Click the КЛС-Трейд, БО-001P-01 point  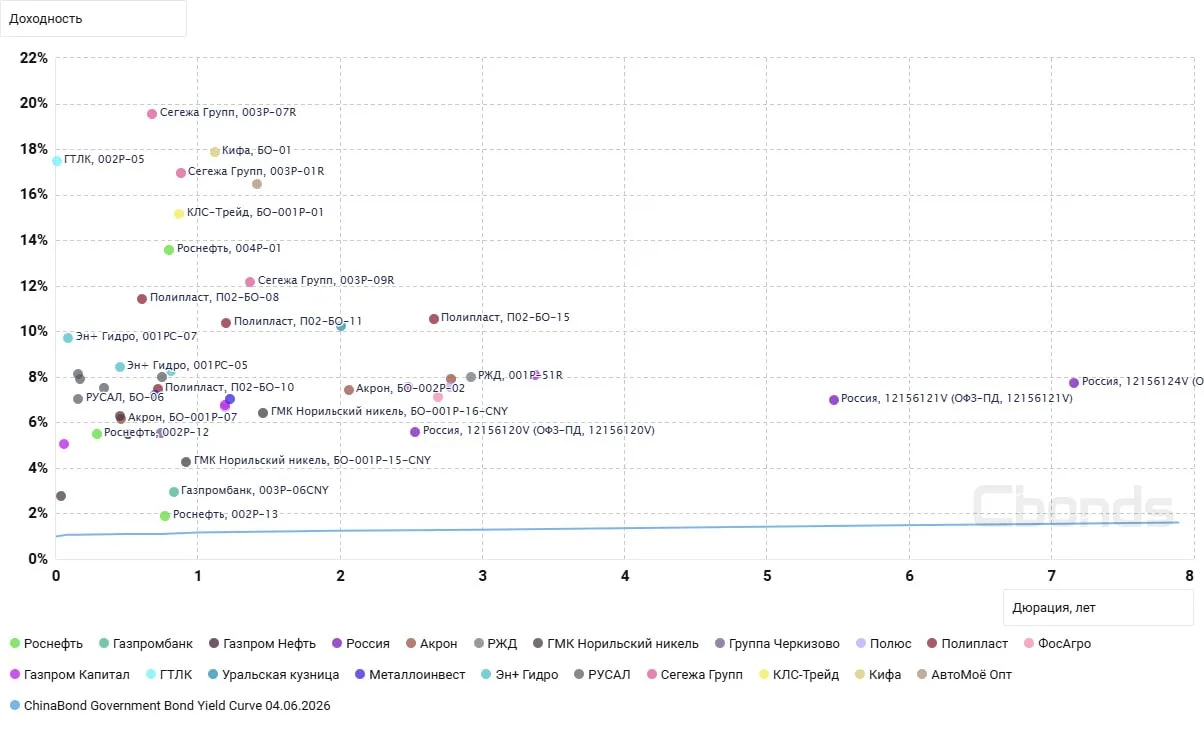[179, 214]
